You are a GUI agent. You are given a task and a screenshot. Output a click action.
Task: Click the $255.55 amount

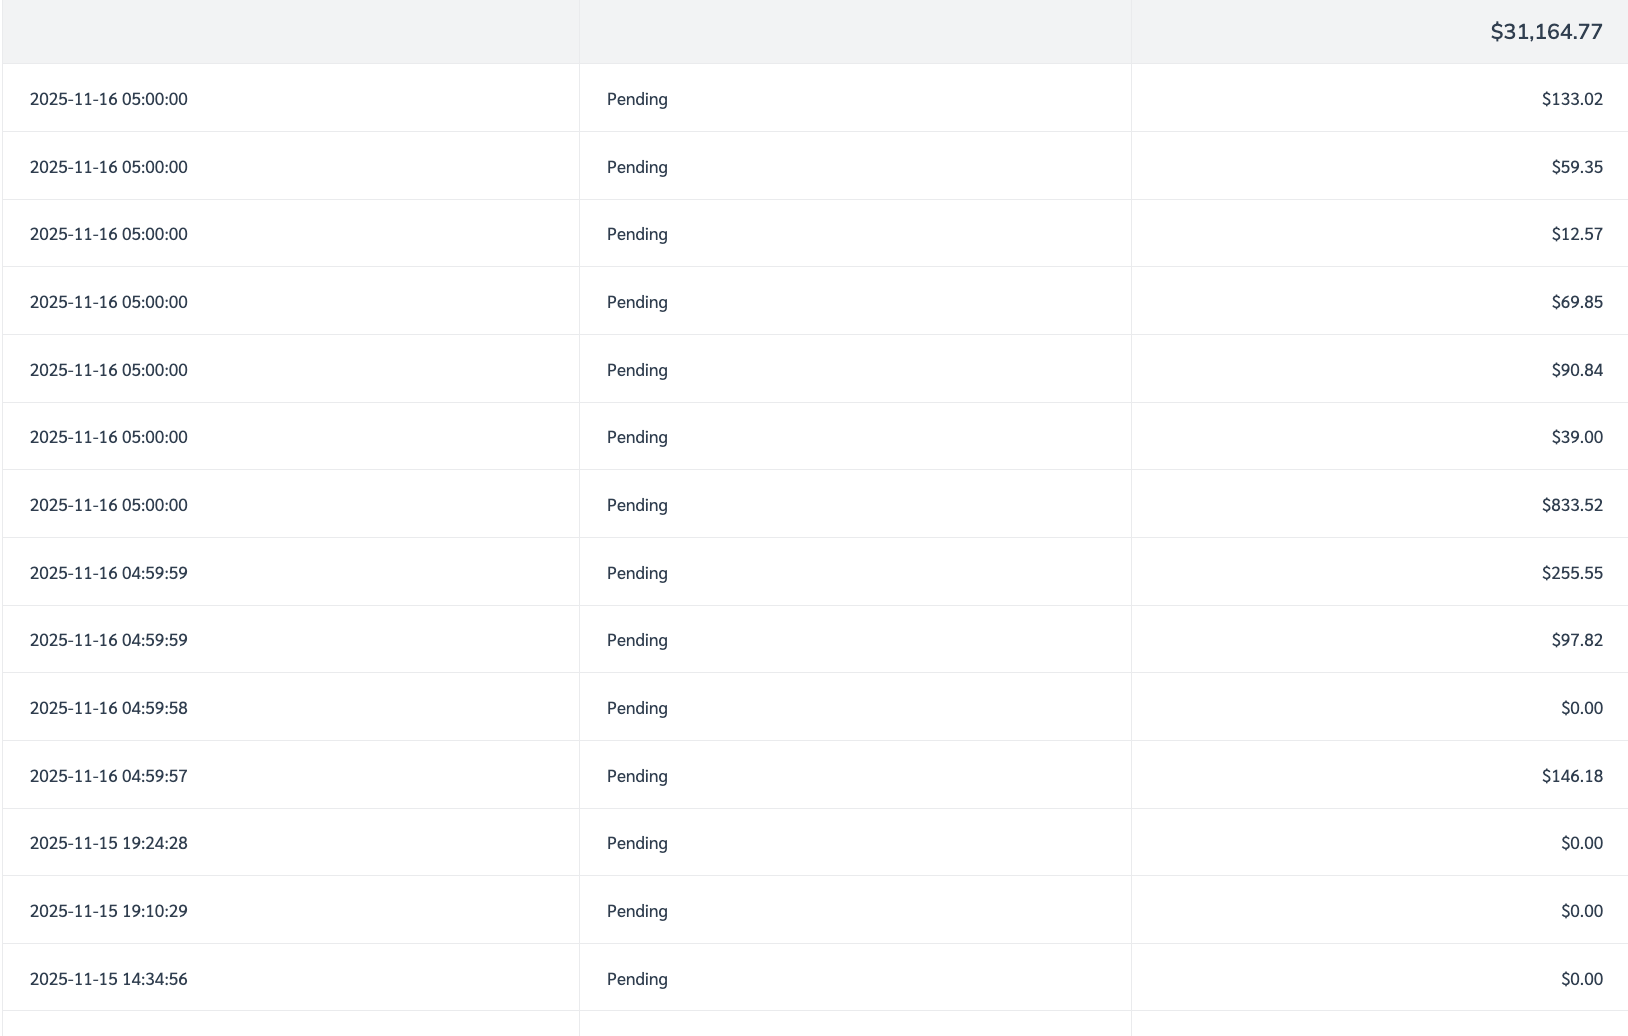1571,573
